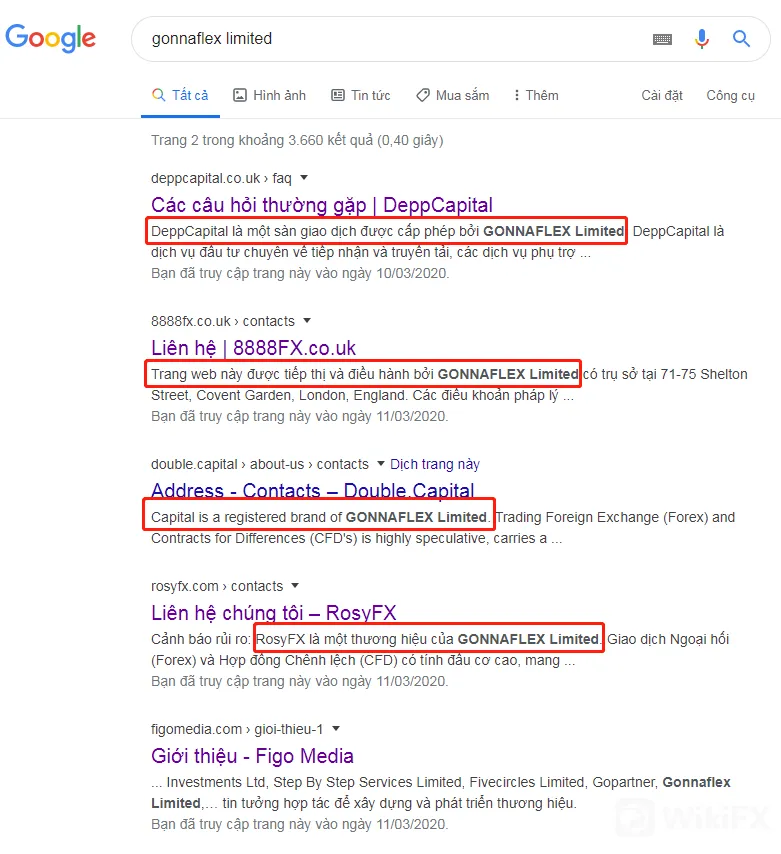Switch to the Hình ảnh tab
Image resolution: width=781 pixels, height=854 pixels.
(270, 95)
